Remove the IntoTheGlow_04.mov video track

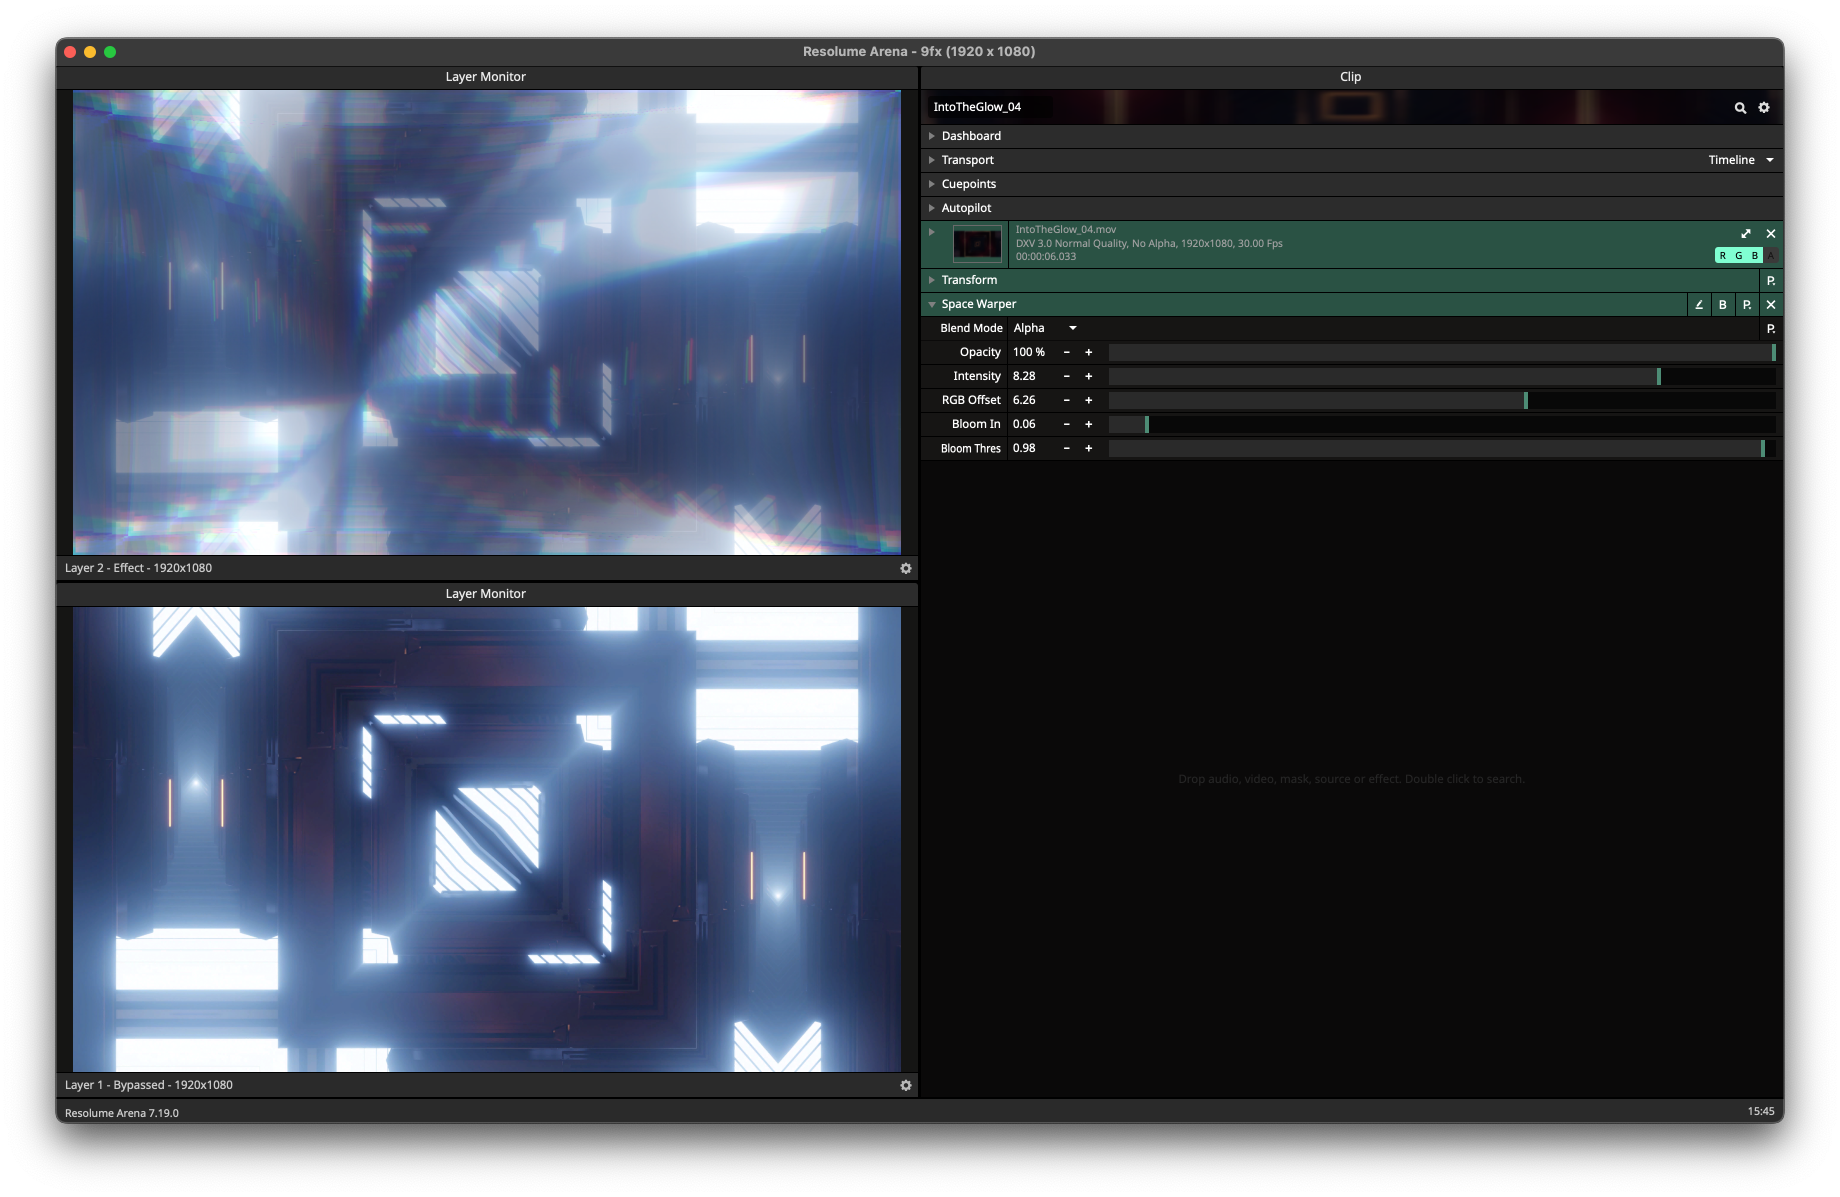[1771, 234]
